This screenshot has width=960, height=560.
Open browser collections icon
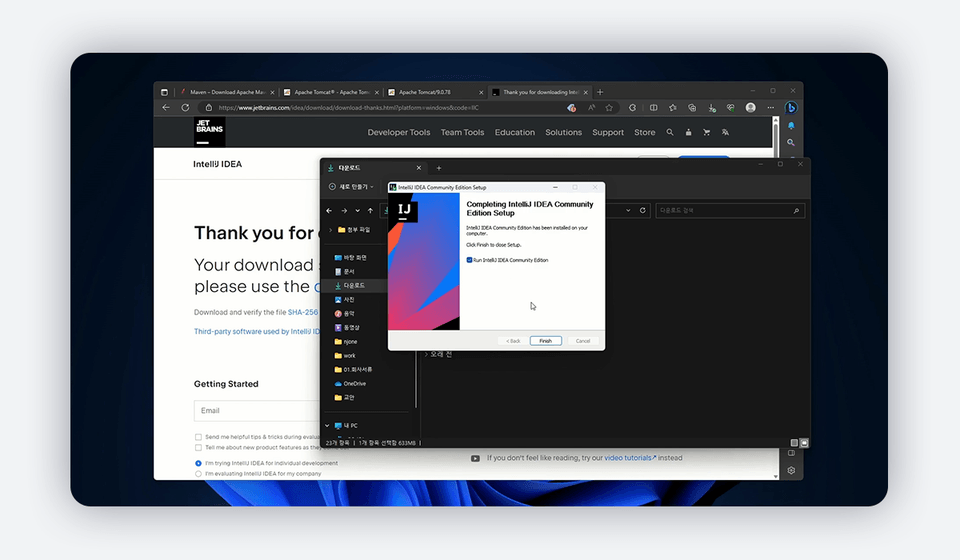(692, 108)
